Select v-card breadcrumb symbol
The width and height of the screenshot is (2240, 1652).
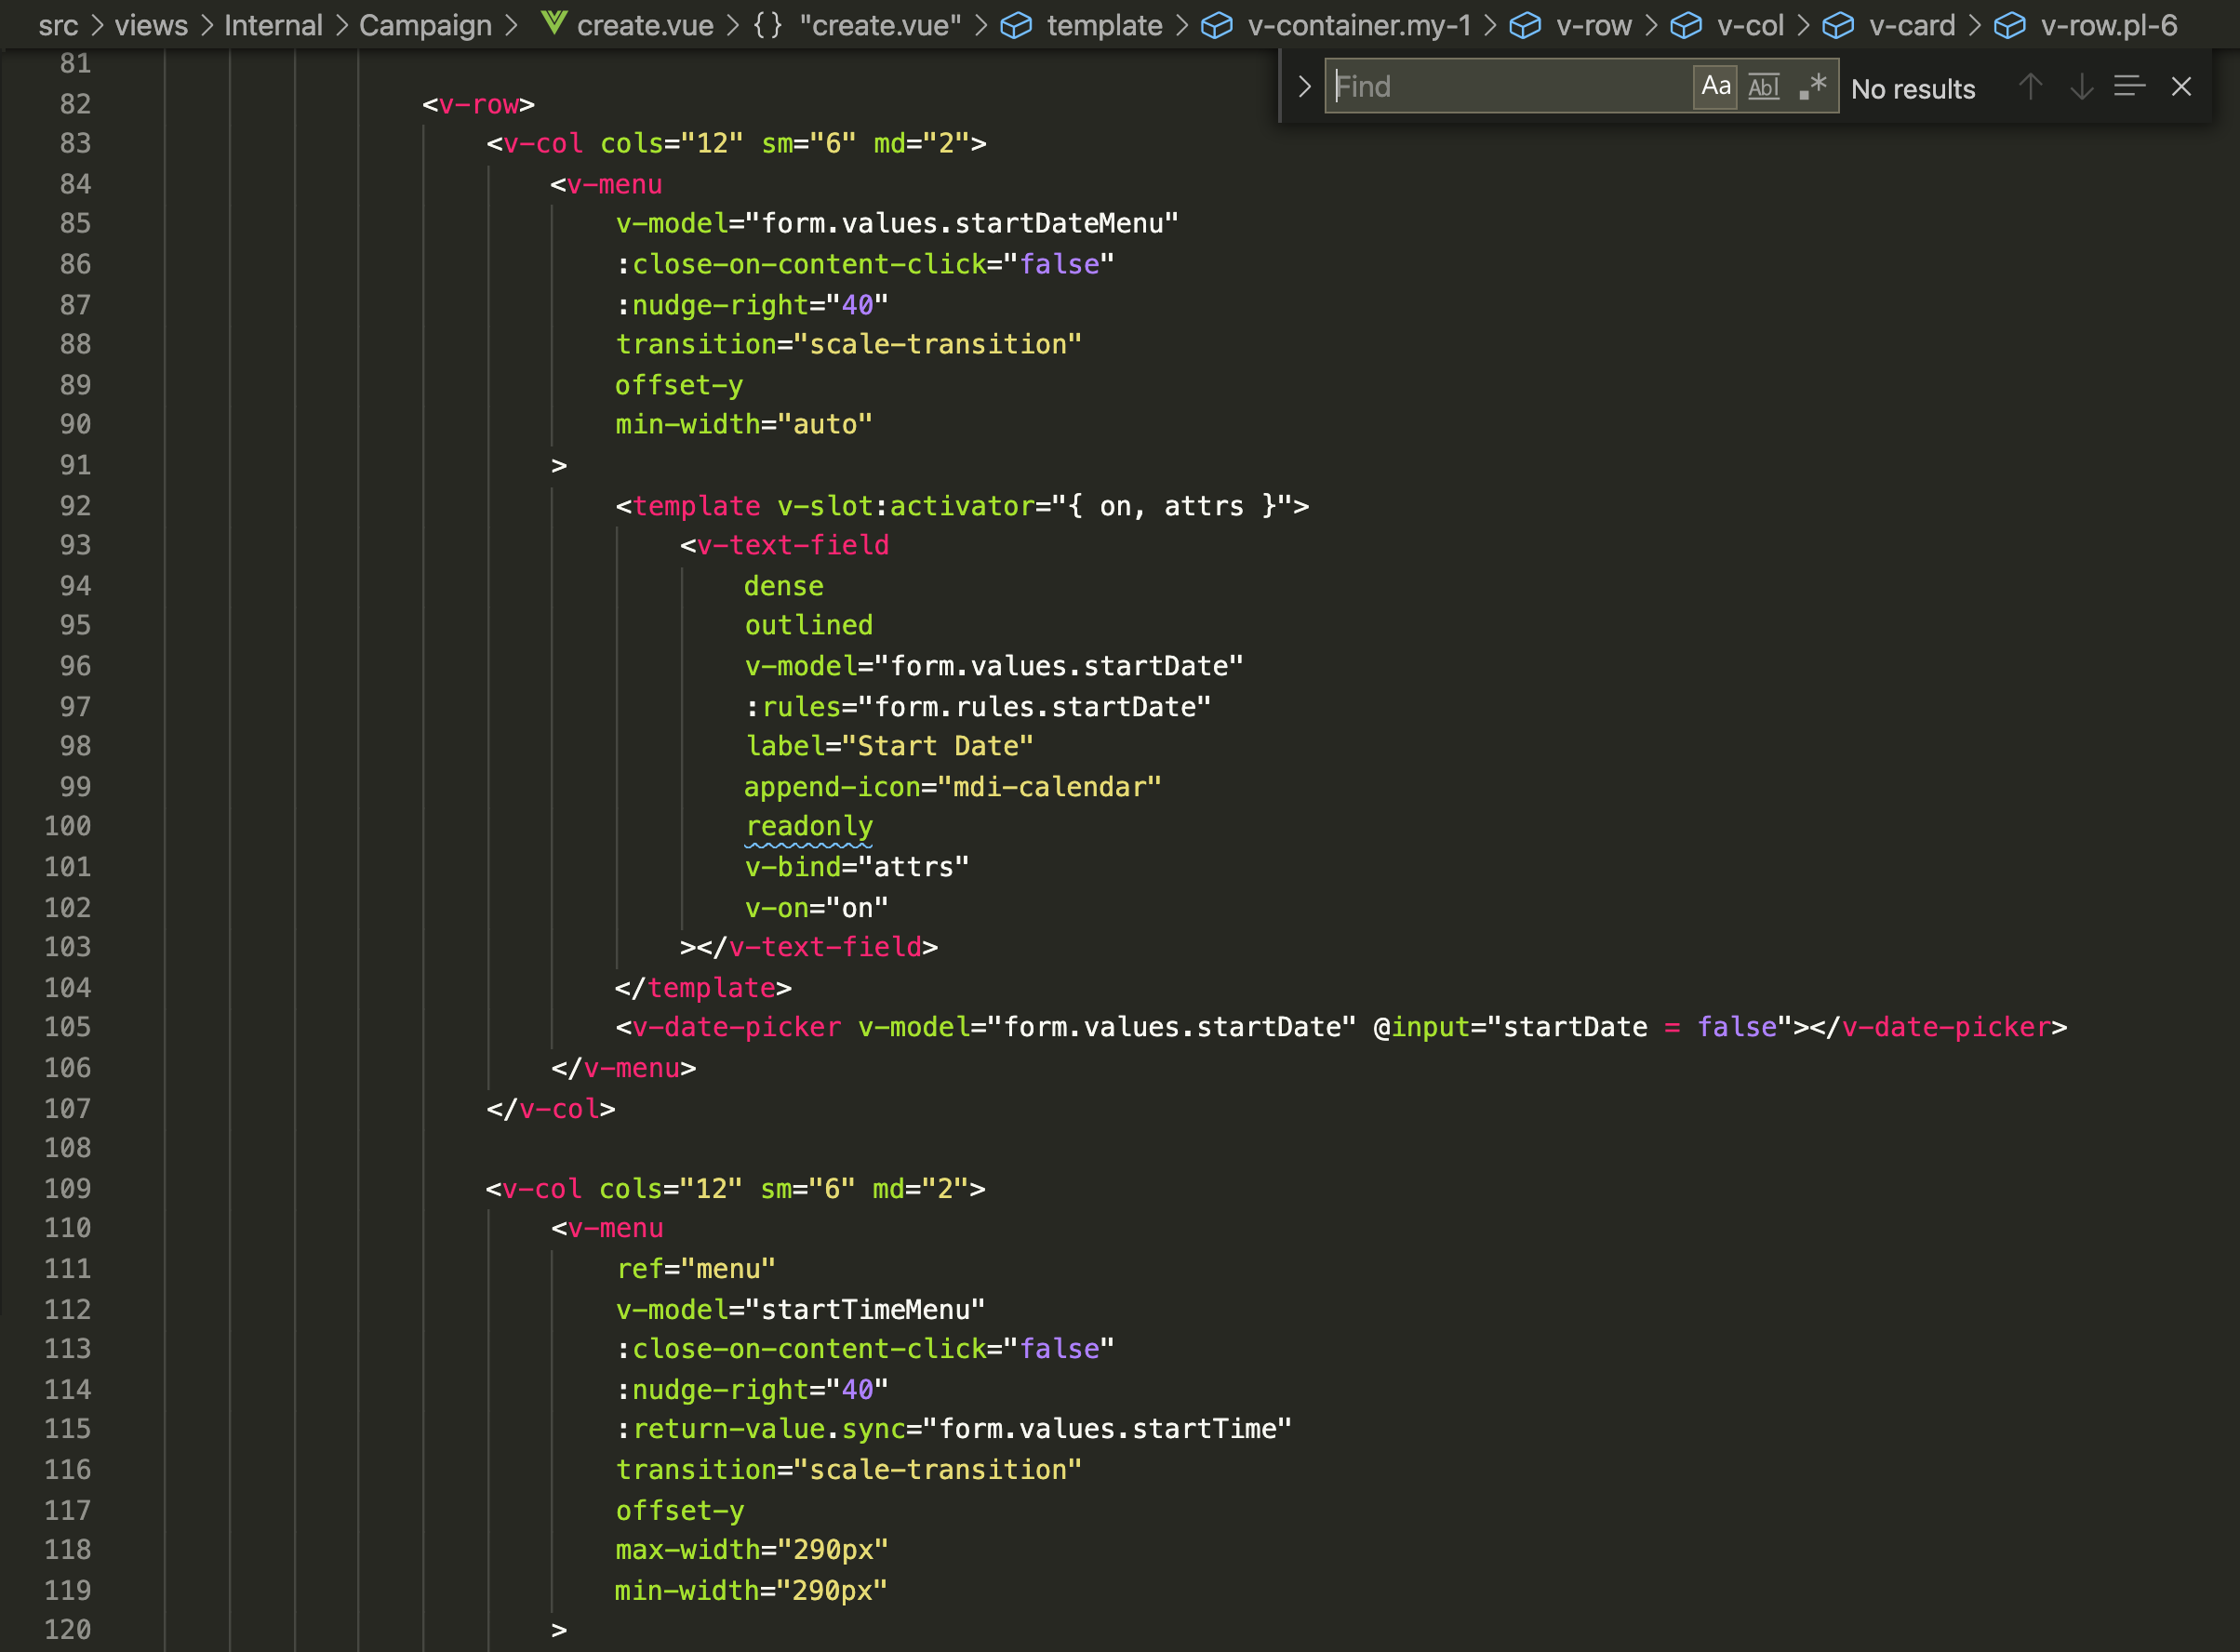tap(1912, 25)
